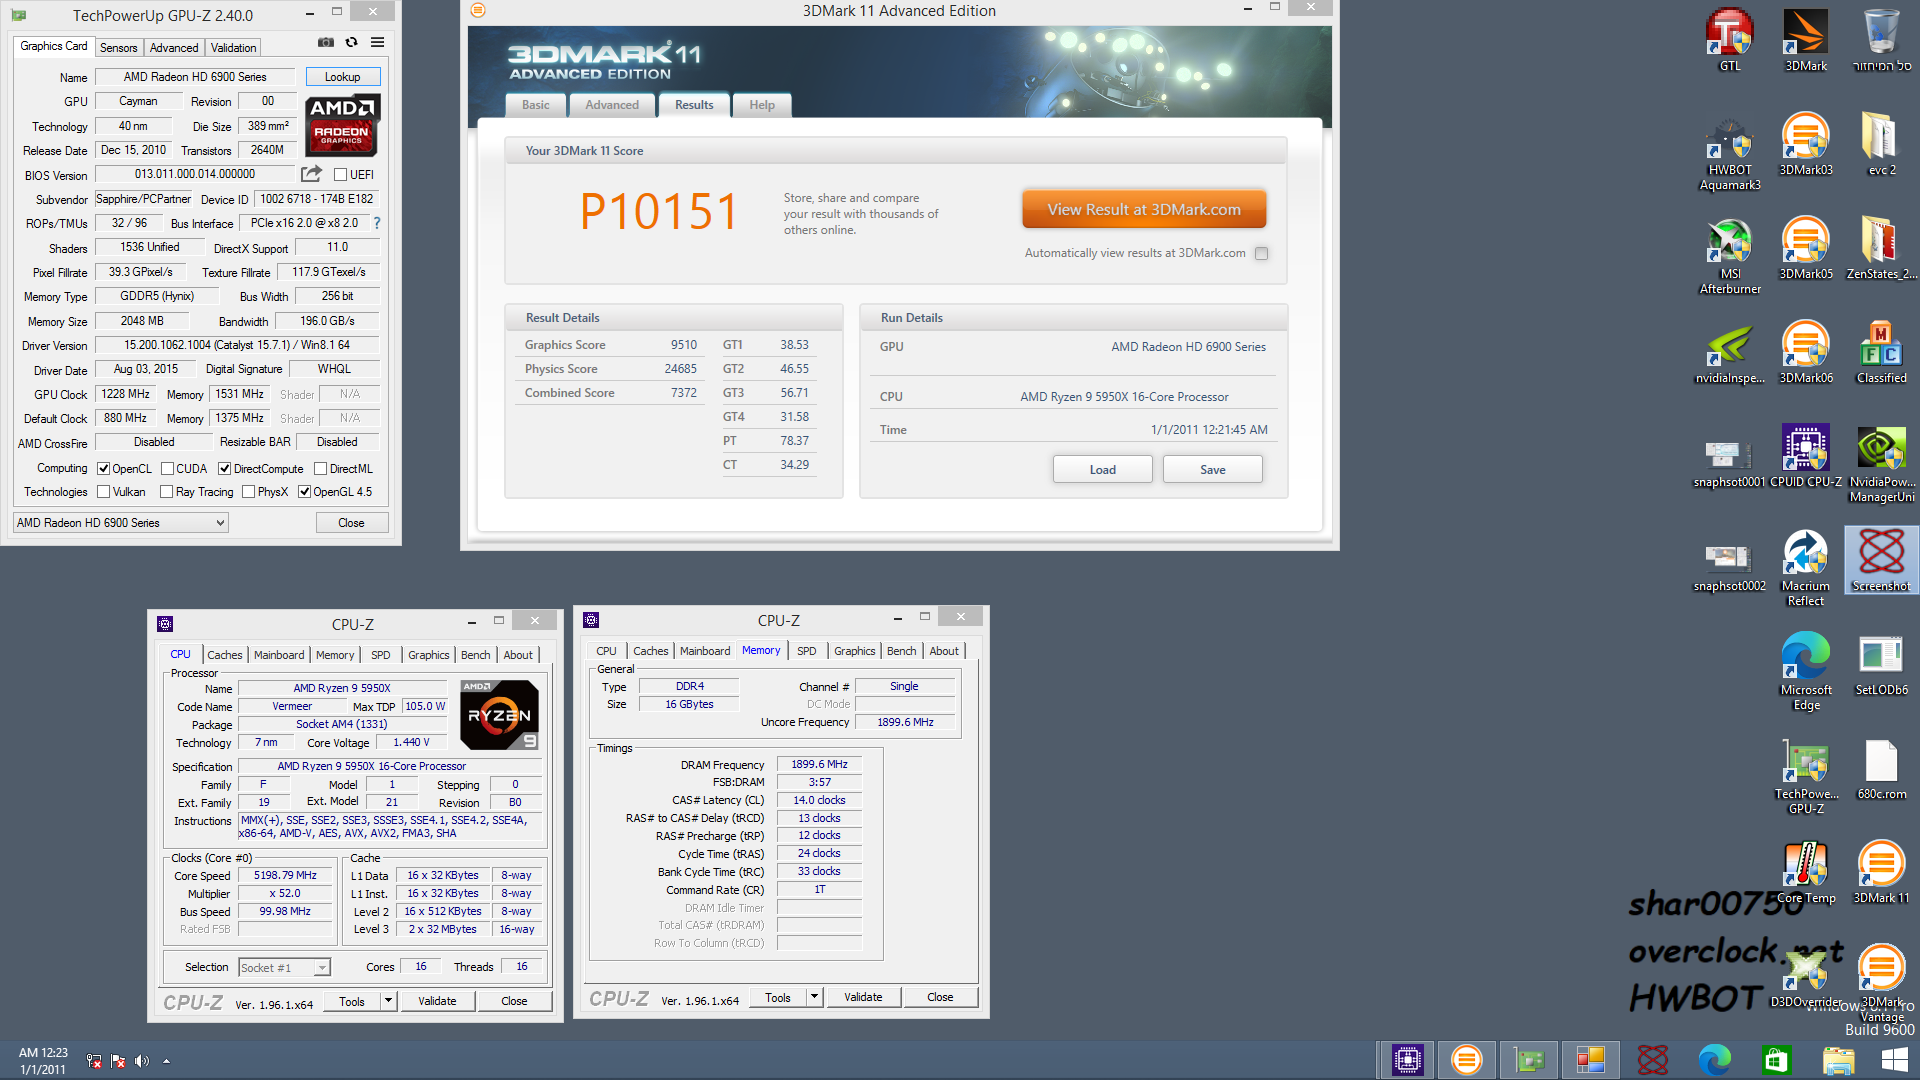Click the Lookup button in GPU-Z

coord(342,77)
